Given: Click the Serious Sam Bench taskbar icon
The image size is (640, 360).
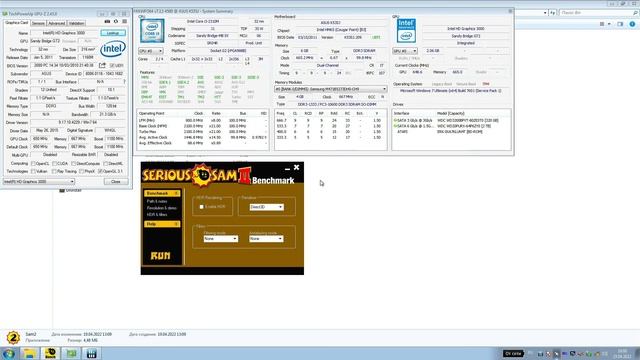Looking at the screenshot, I should coord(50,353).
